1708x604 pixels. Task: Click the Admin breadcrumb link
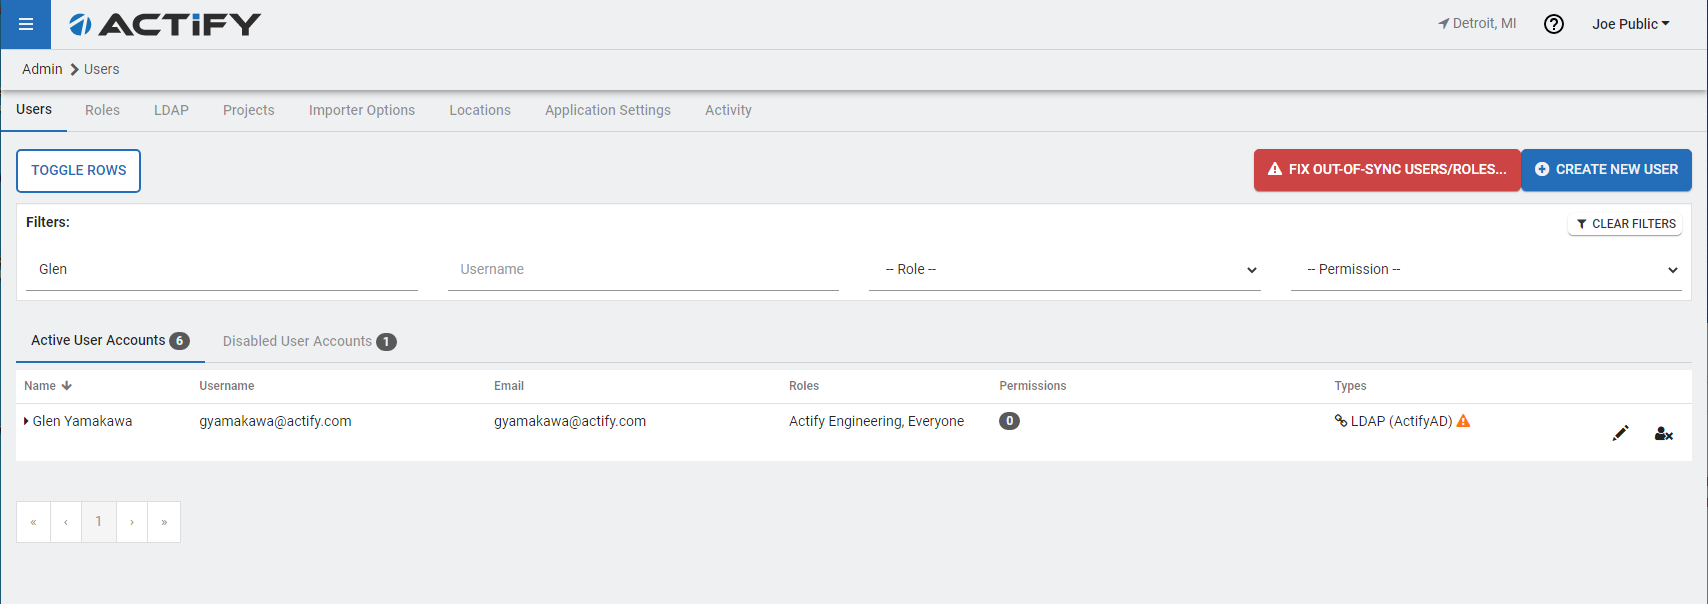click(42, 69)
